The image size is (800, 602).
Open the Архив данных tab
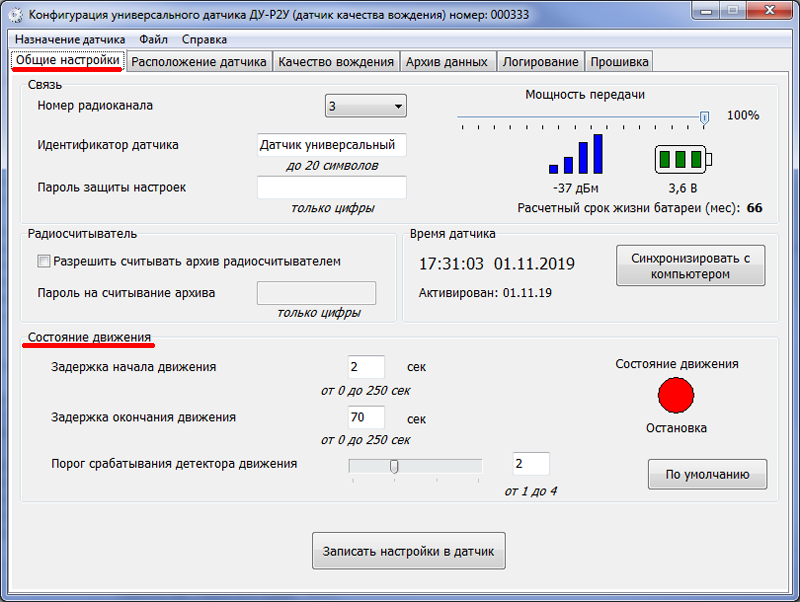pos(447,62)
